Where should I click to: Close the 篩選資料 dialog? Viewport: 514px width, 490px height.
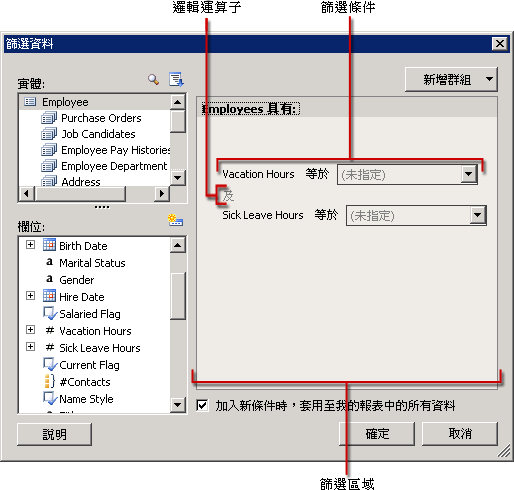(500, 44)
